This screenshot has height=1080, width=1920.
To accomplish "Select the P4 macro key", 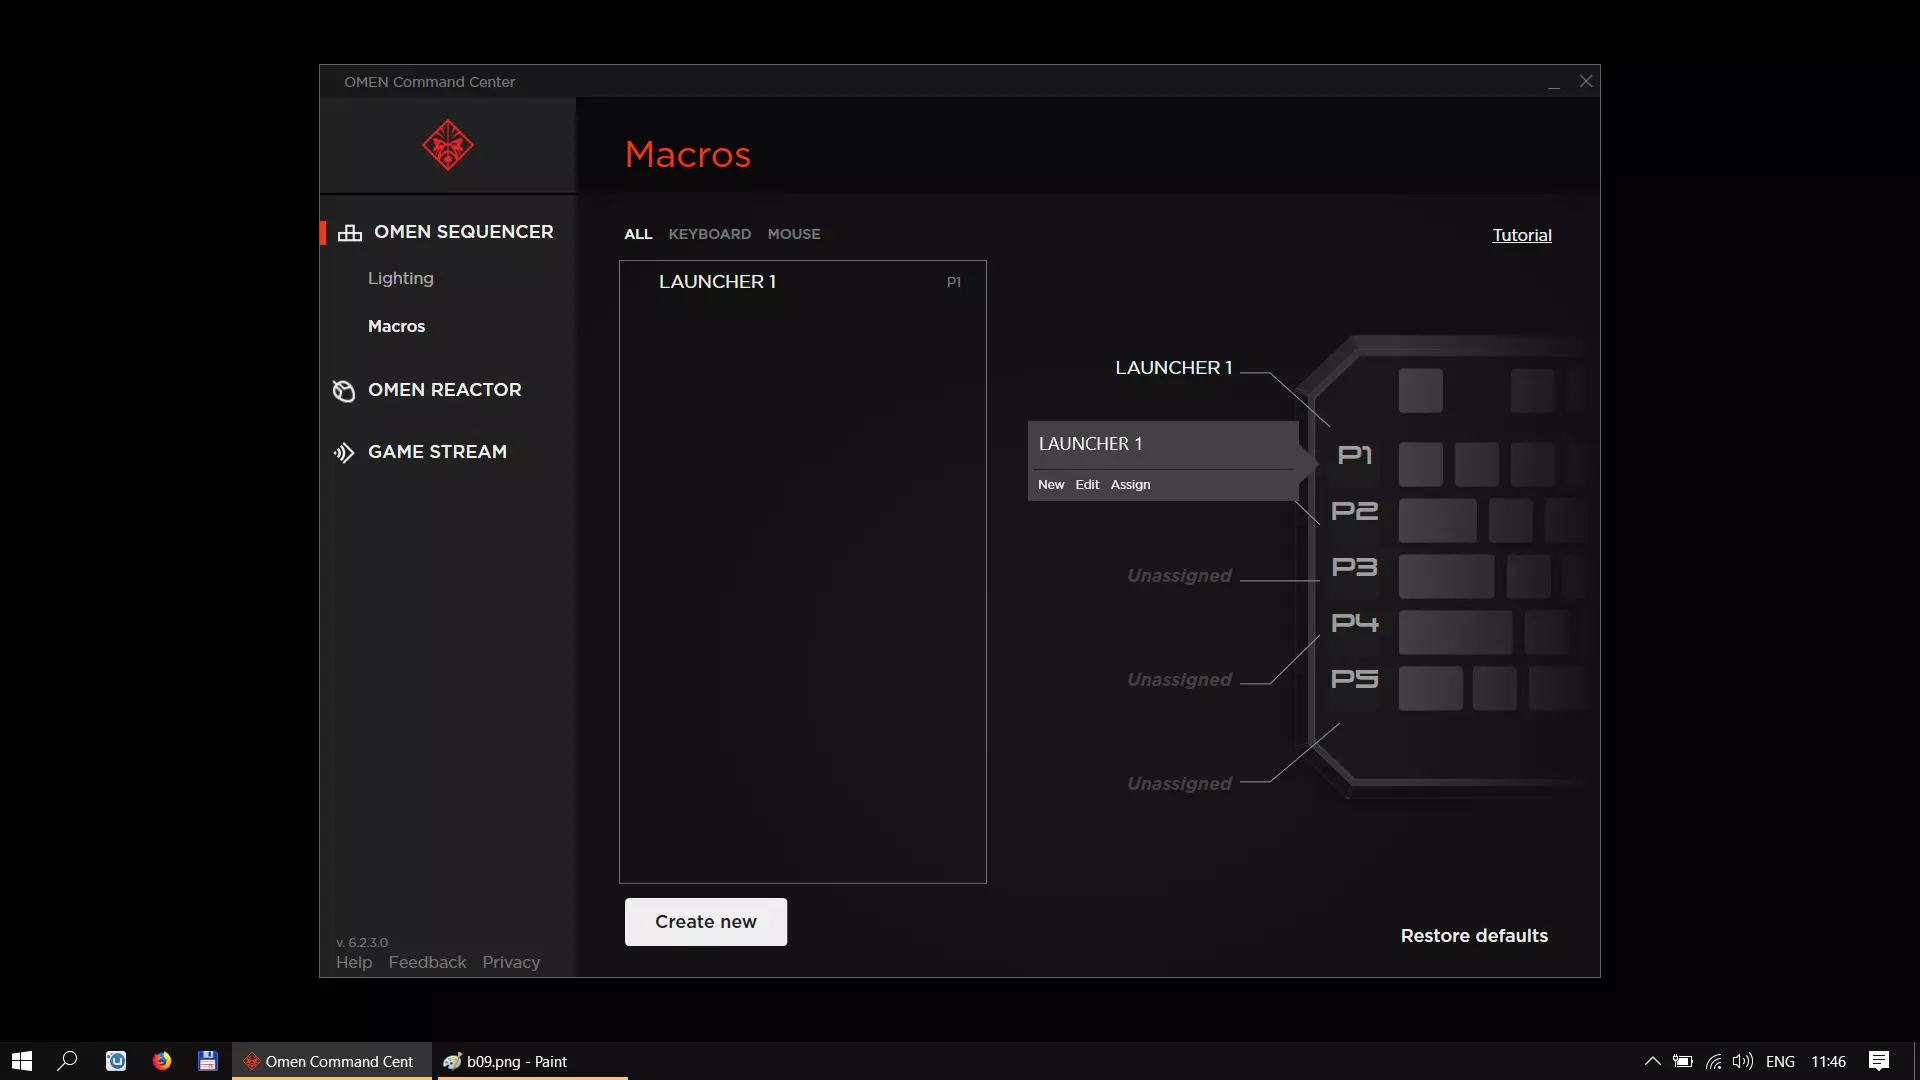I will pyautogui.click(x=1354, y=623).
